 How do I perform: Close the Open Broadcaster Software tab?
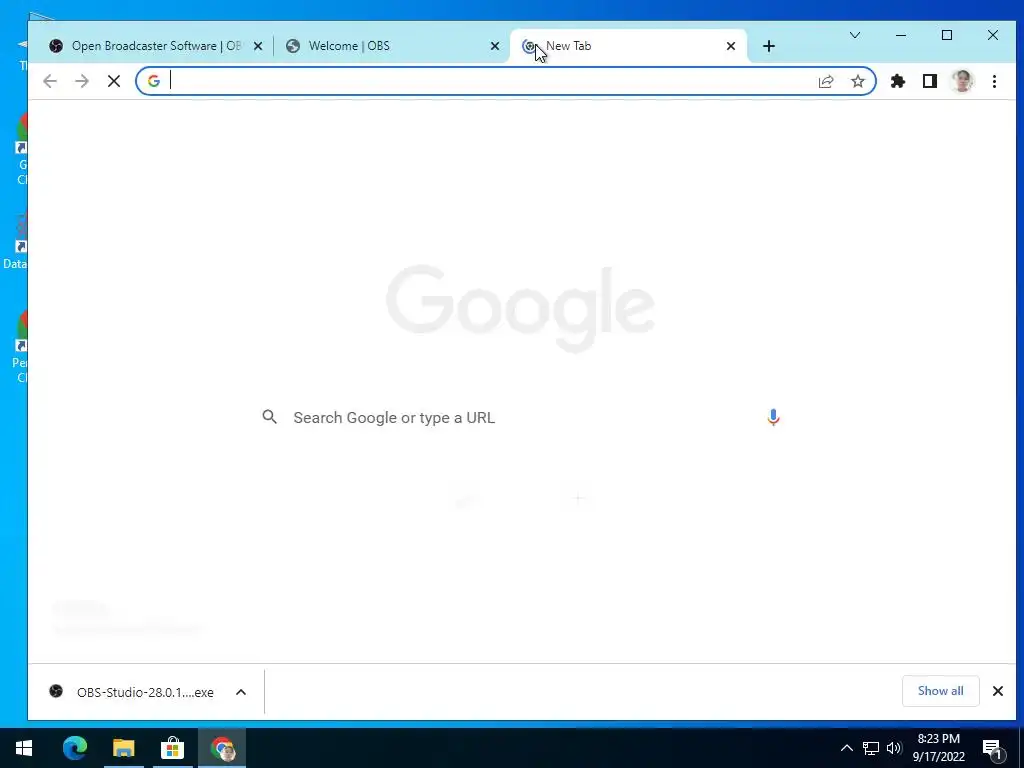(258, 46)
